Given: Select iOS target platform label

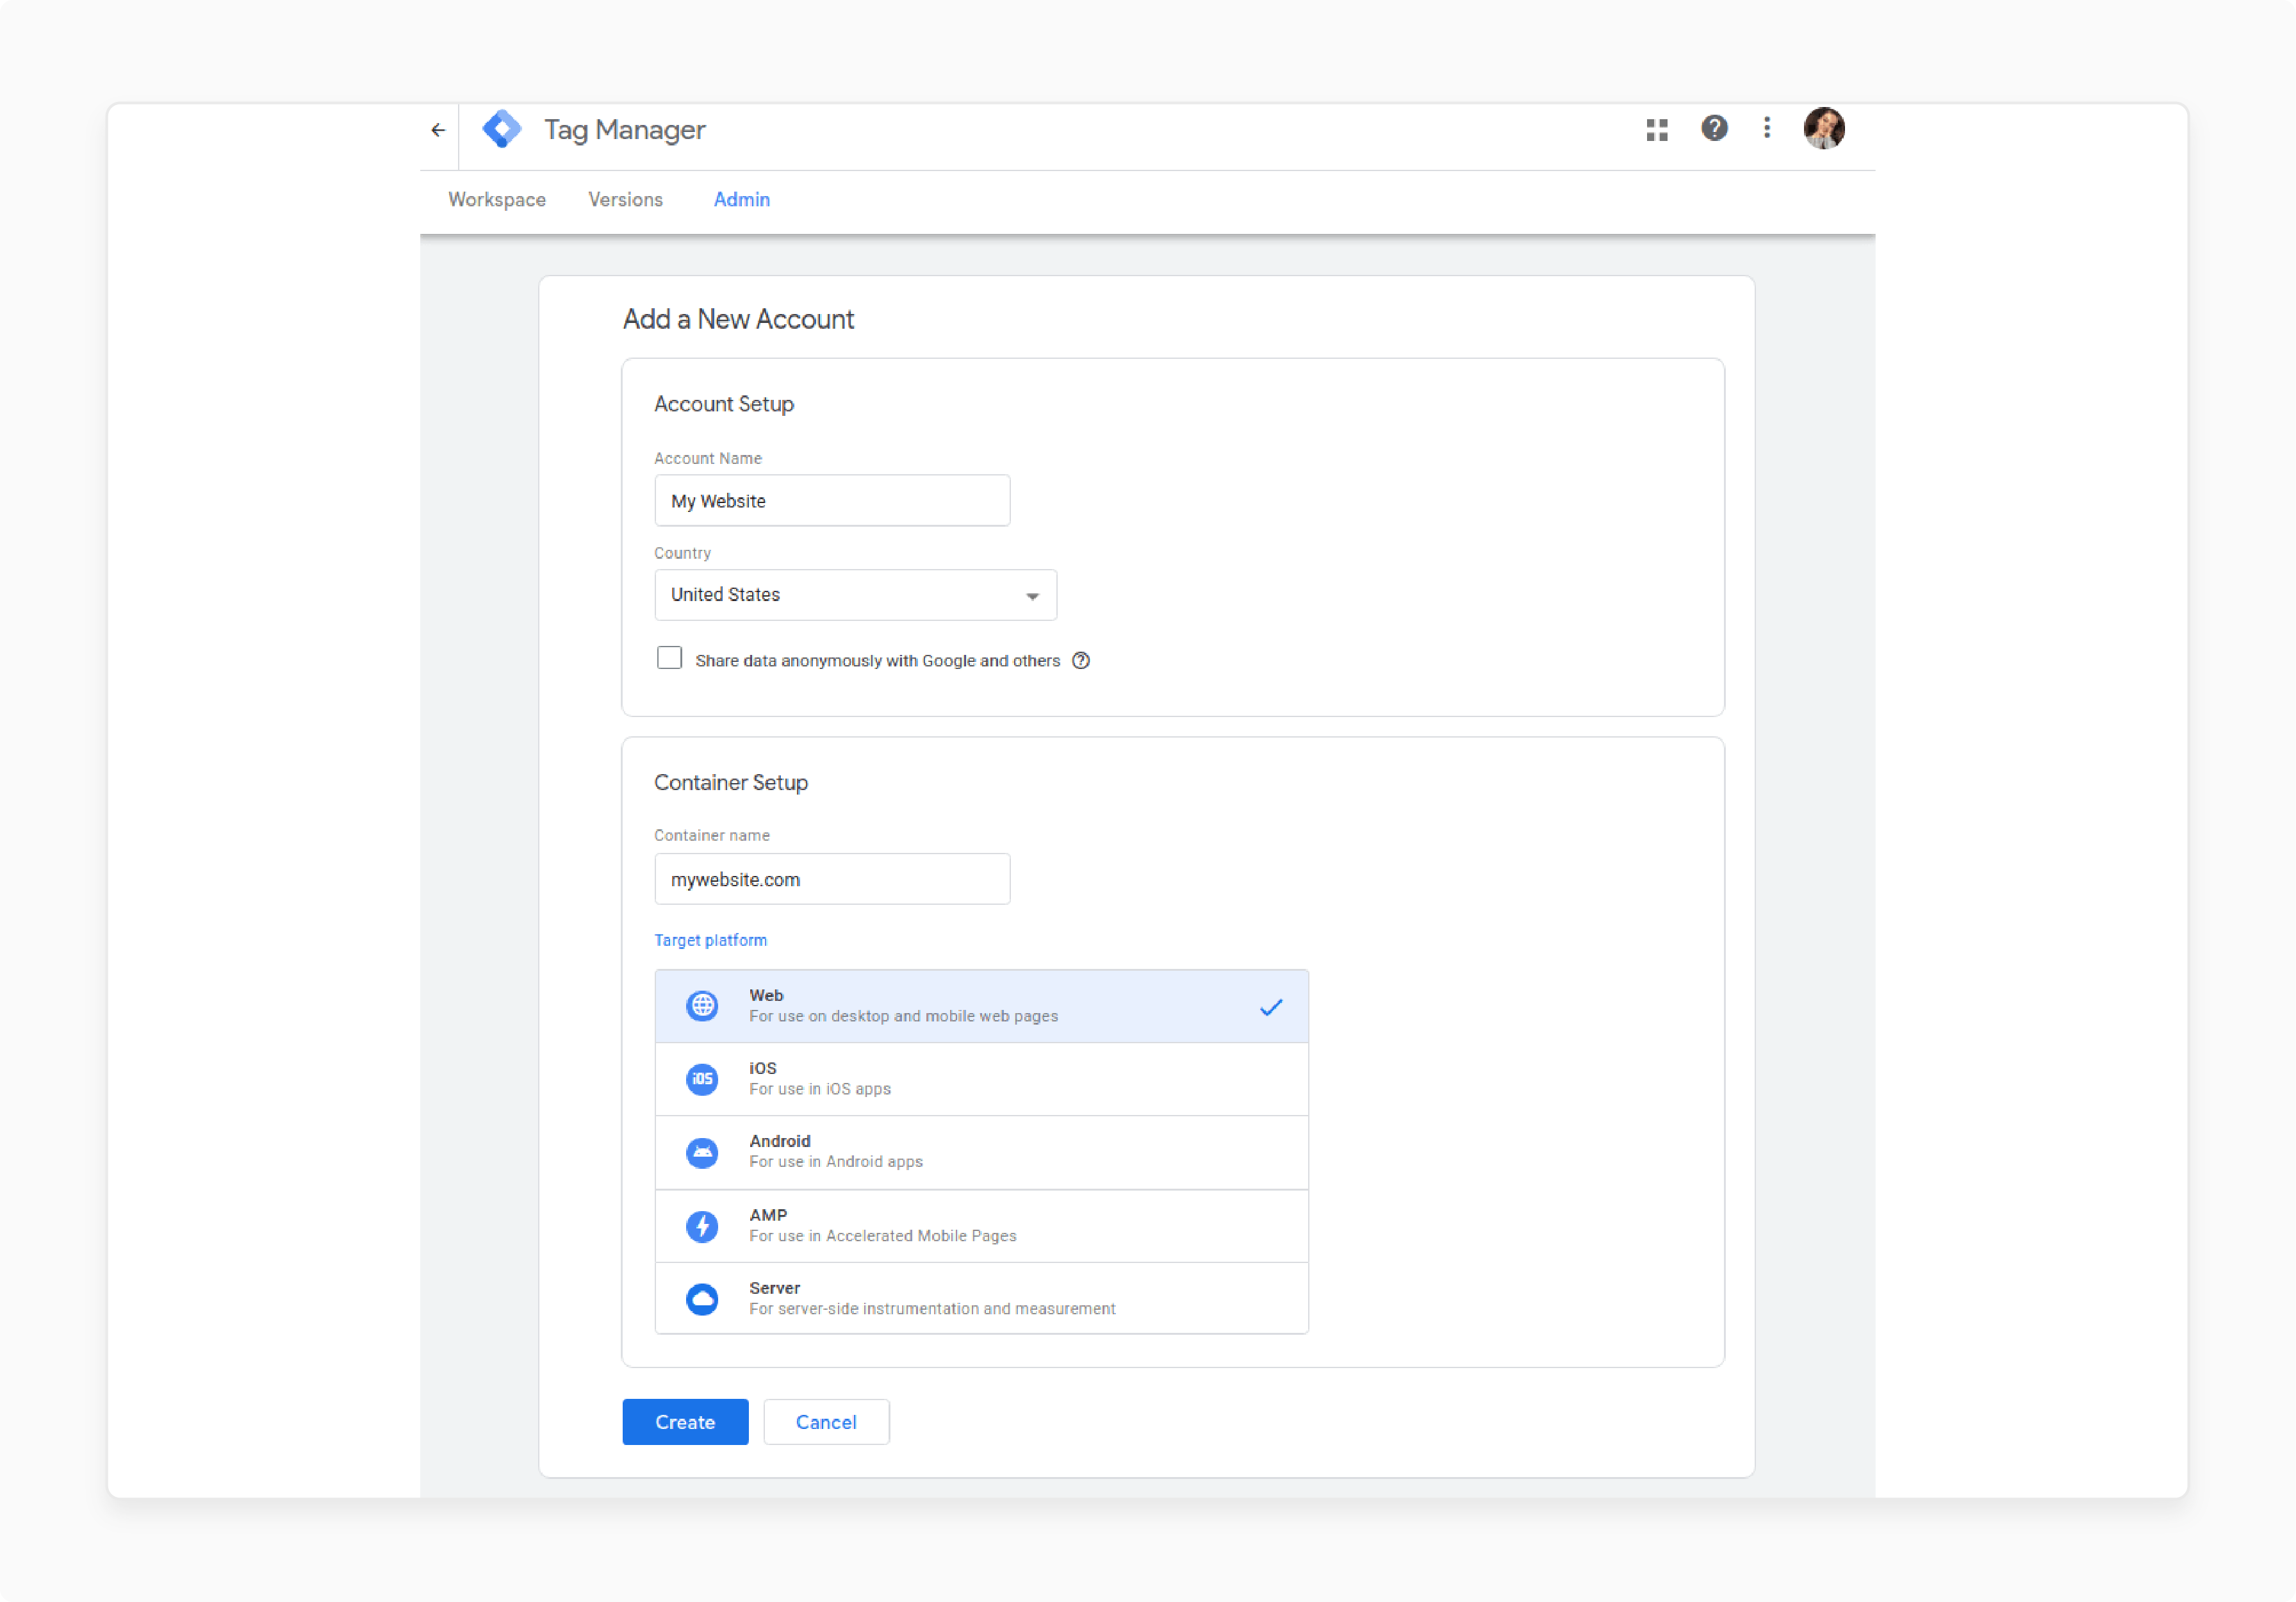Looking at the screenshot, I should pos(762,1068).
